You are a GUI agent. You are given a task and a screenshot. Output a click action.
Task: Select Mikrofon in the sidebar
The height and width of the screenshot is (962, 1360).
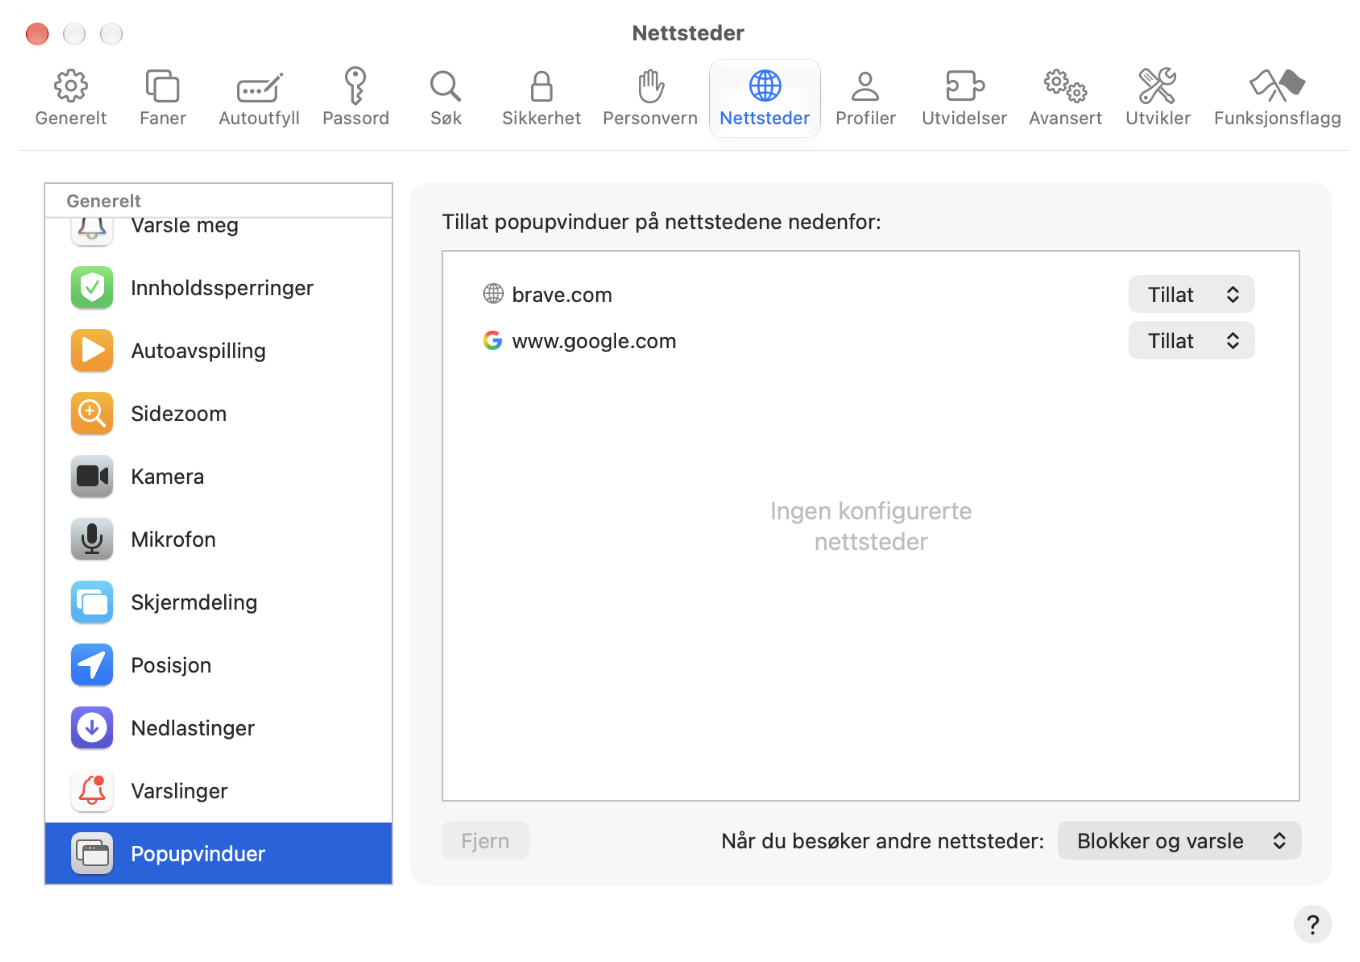218,540
